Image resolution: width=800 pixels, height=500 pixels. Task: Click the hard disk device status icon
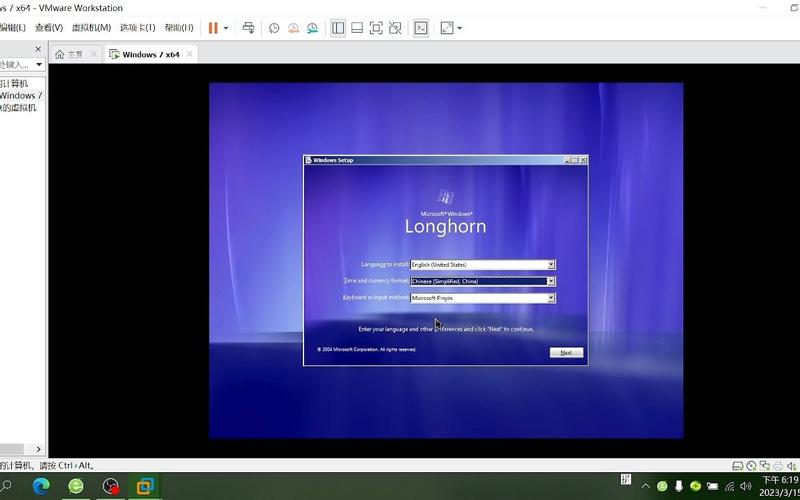coord(737,465)
